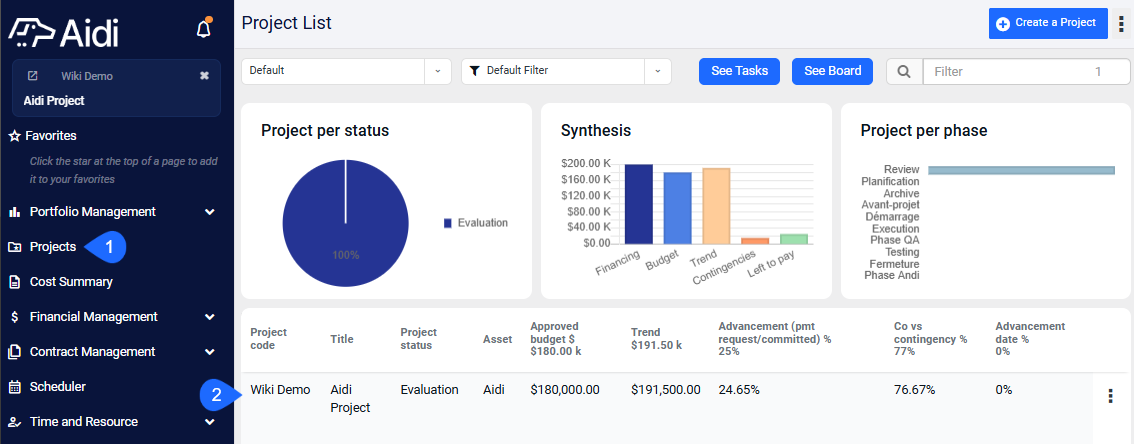
Task: Click the Scheduler calendar icon
Action: coord(14,387)
